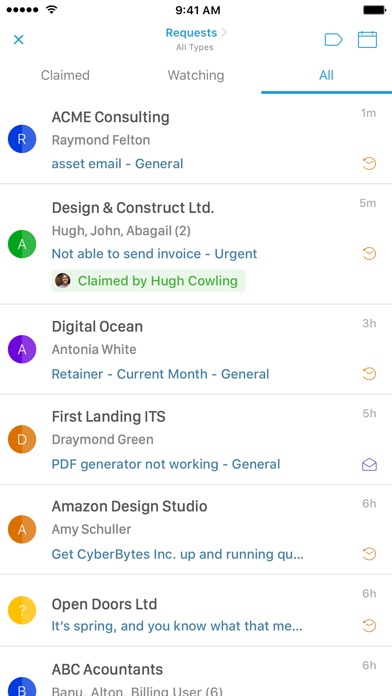Tap clock icon on Amazon Design Studio row

click(x=369, y=554)
